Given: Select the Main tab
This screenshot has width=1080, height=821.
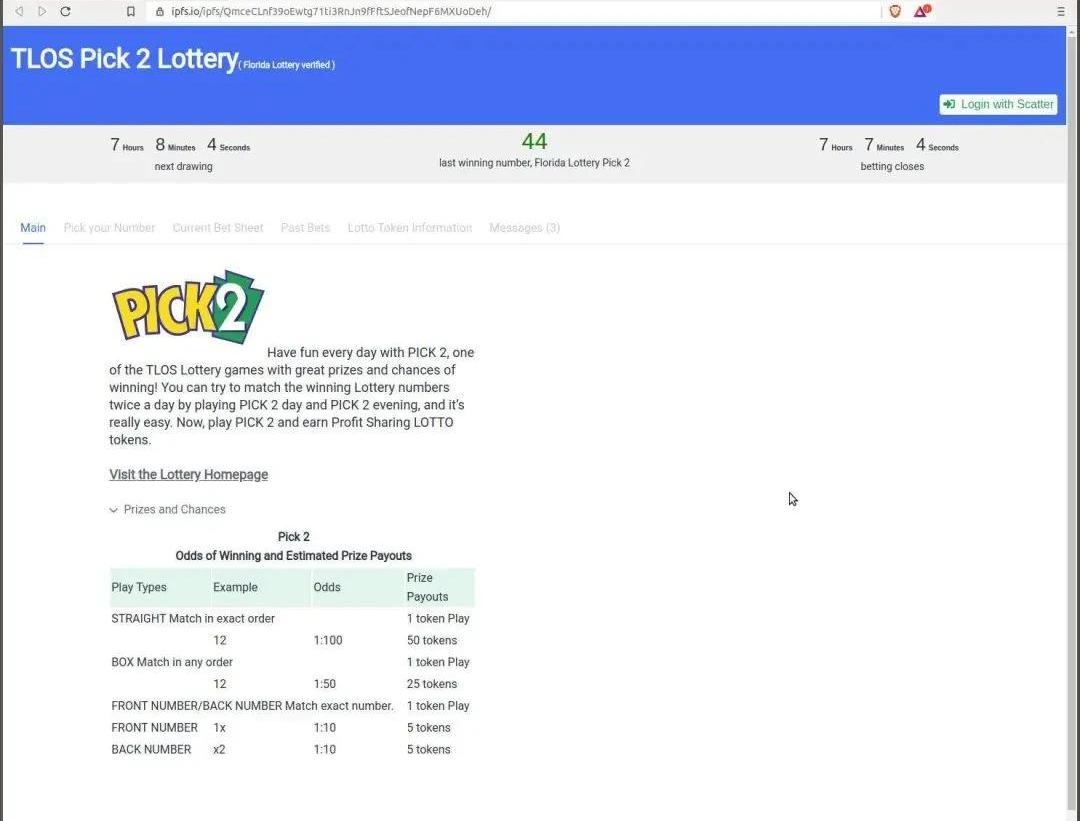Looking at the screenshot, I should (33, 228).
